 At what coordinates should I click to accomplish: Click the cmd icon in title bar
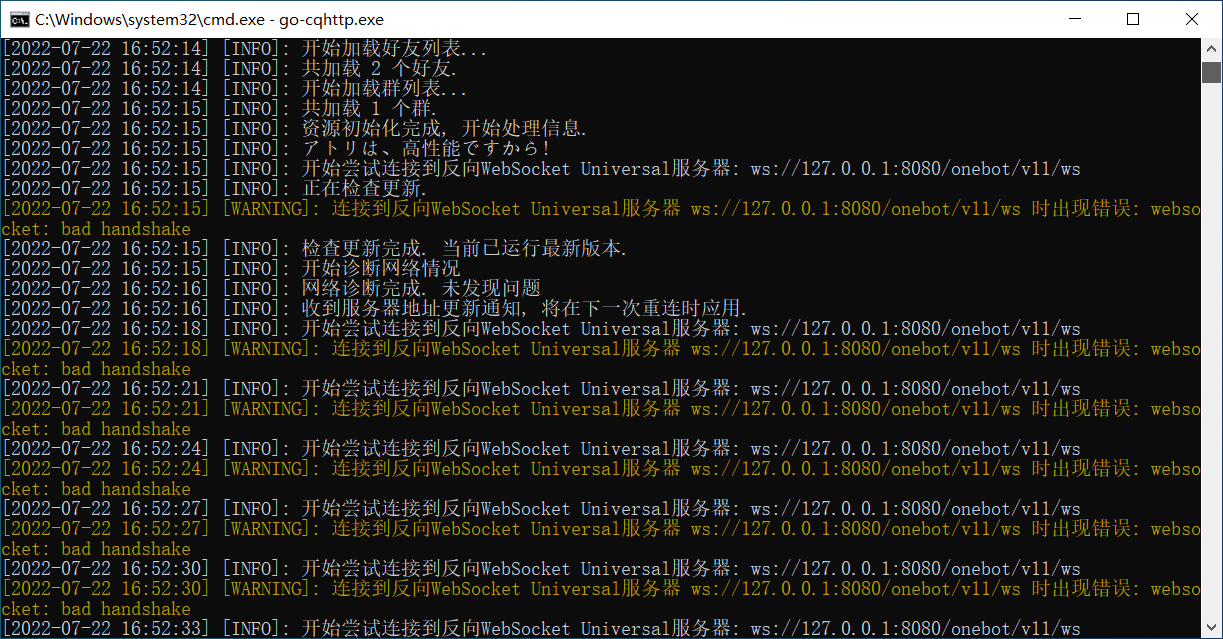coord(17,19)
